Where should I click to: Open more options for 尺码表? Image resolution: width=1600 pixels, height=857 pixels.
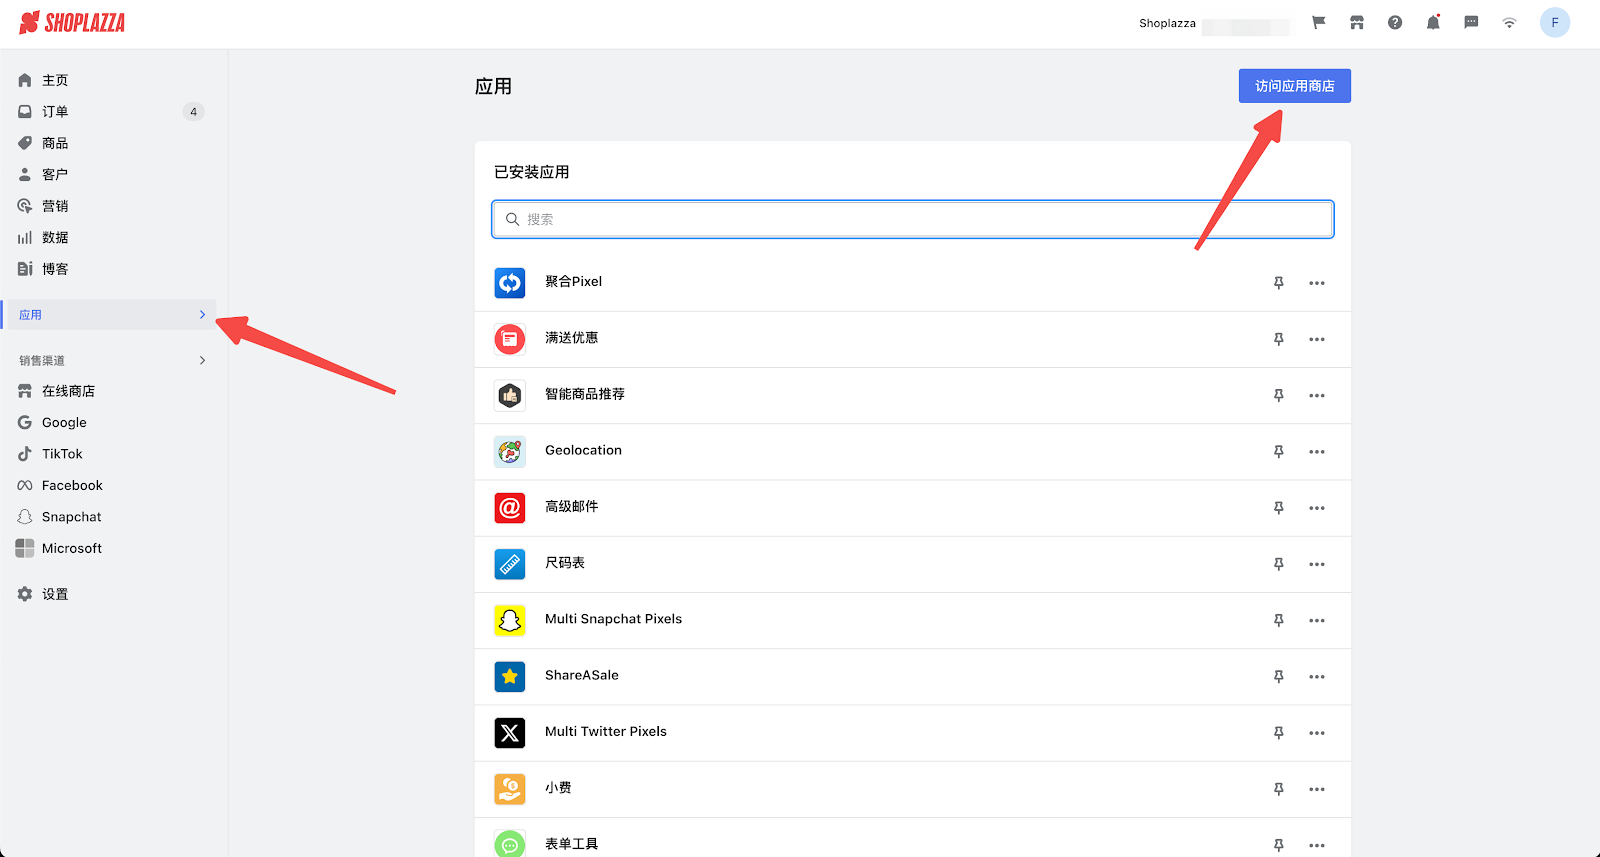pyautogui.click(x=1317, y=564)
